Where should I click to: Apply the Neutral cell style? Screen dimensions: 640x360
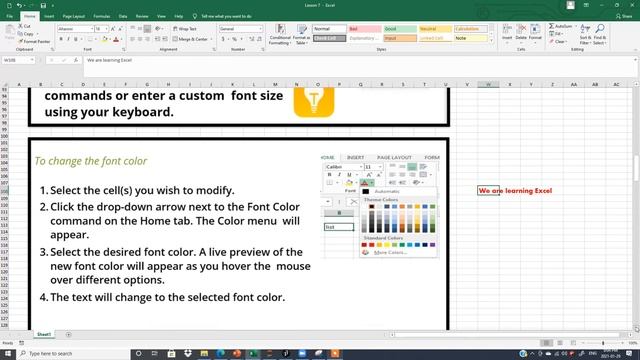coord(435,29)
